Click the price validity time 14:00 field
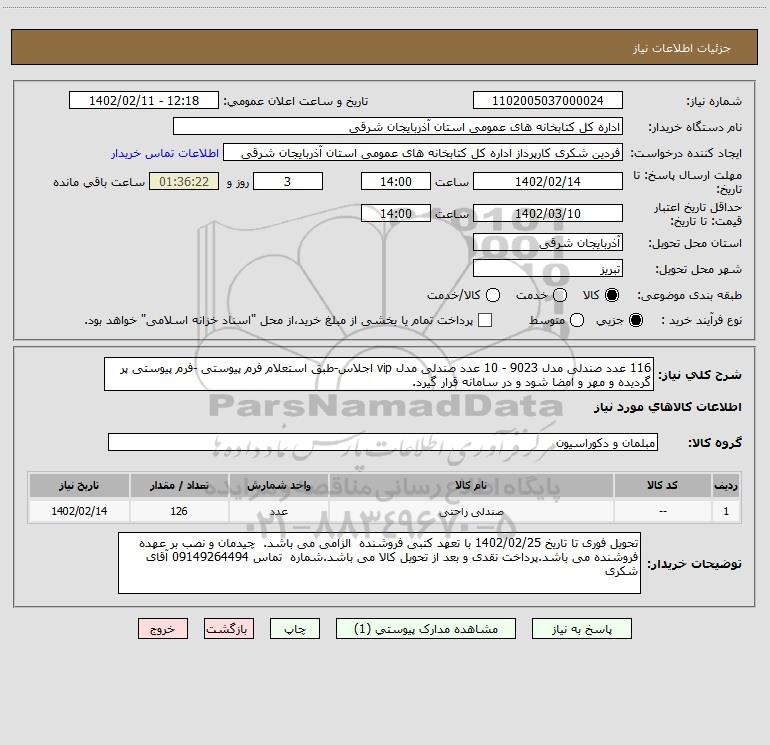770x745 pixels. pyautogui.click(x=396, y=213)
